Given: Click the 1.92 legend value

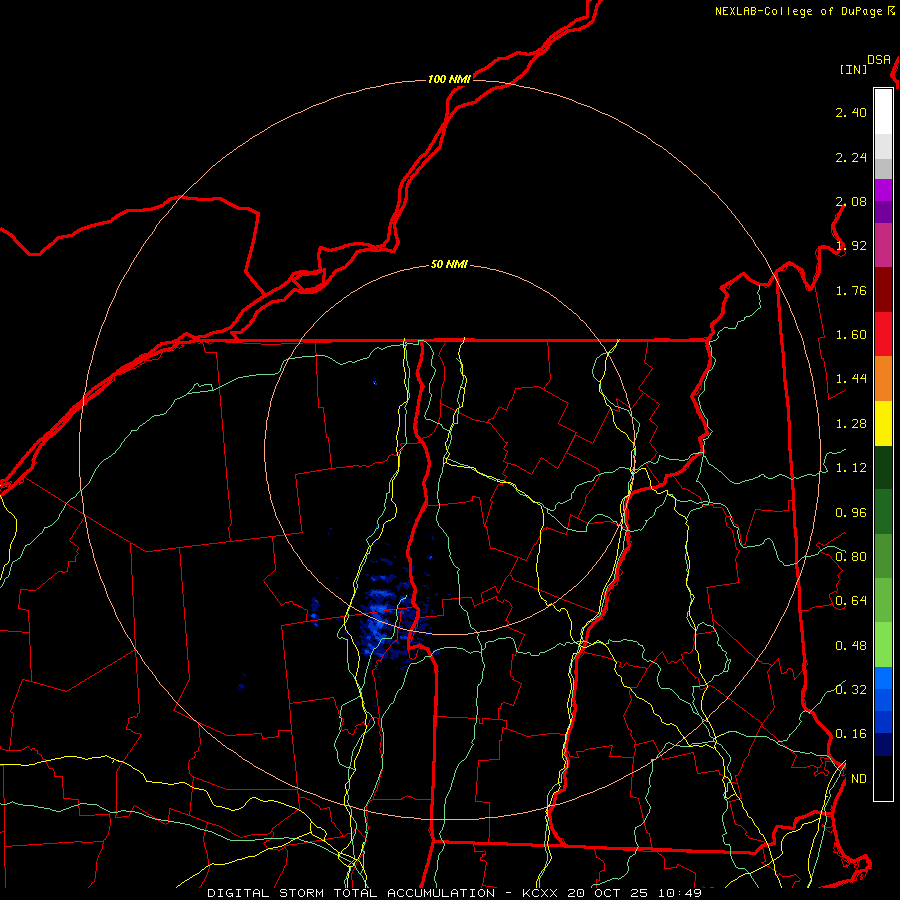Looking at the screenshot, I should [x=851, y=246].
